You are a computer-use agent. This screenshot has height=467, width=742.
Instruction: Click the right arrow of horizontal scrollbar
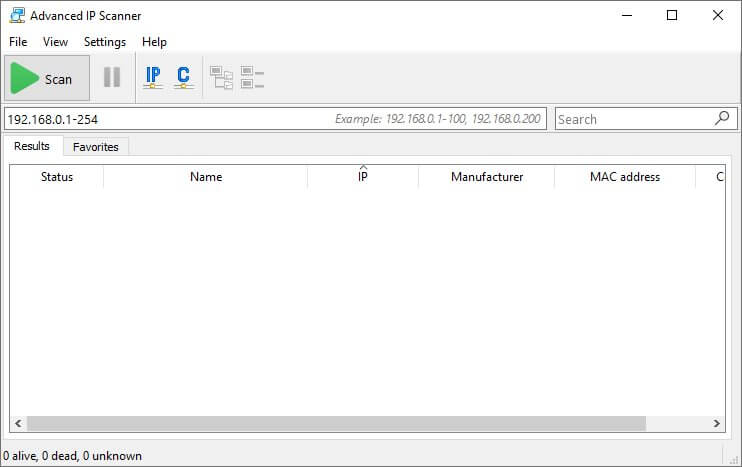(x=716, y=423)
